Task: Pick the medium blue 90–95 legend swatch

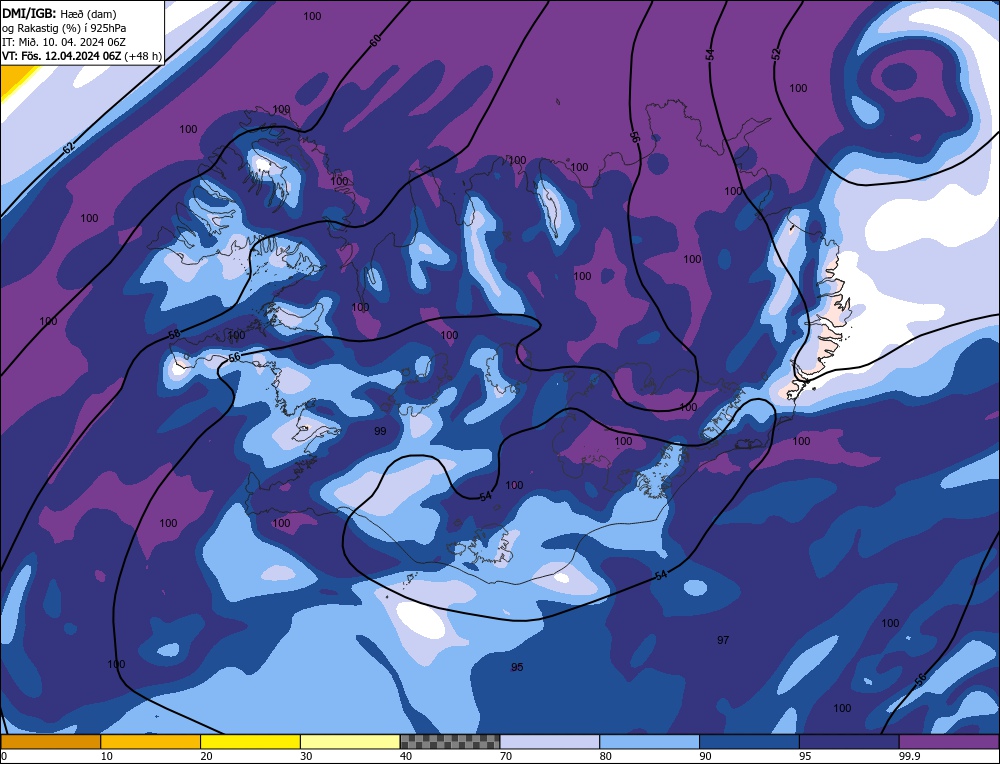Action: click(x=749, y=742)
